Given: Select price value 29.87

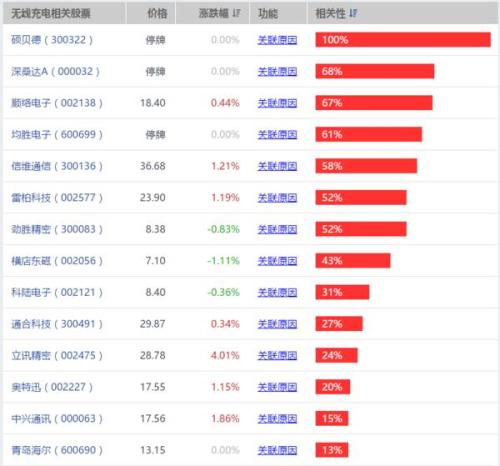Looking at the screenshot, I should click(153, 324).
